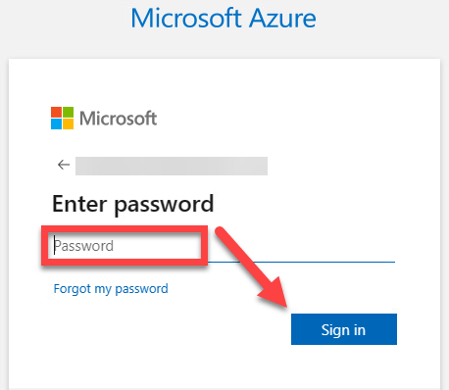The image size is (449, 390).
Task: Click the 'password' word in Forgot link
Action: coord(141,289)
